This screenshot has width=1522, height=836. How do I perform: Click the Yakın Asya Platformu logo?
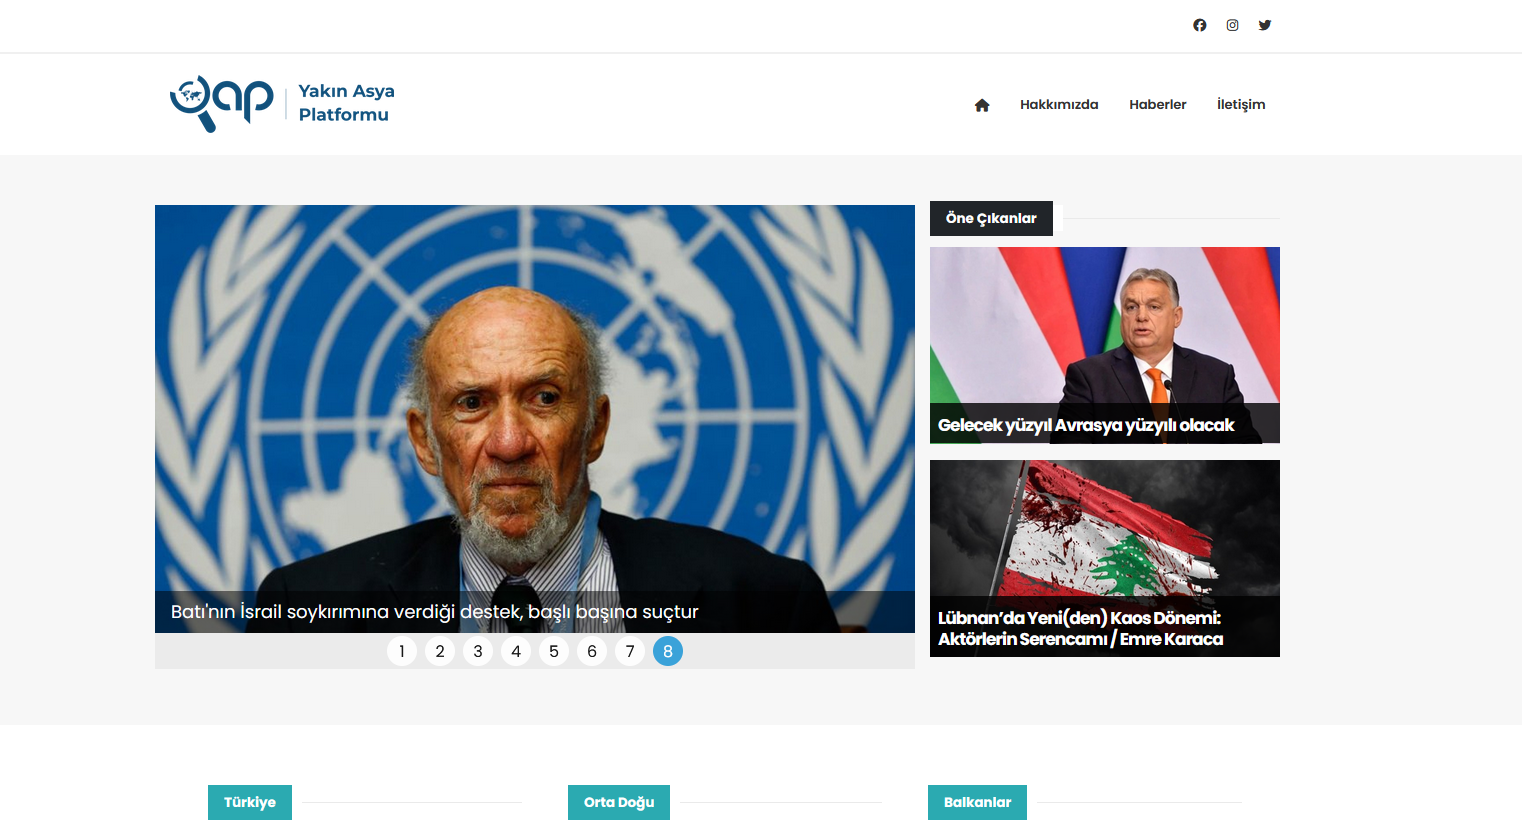(x=282, y=104)
